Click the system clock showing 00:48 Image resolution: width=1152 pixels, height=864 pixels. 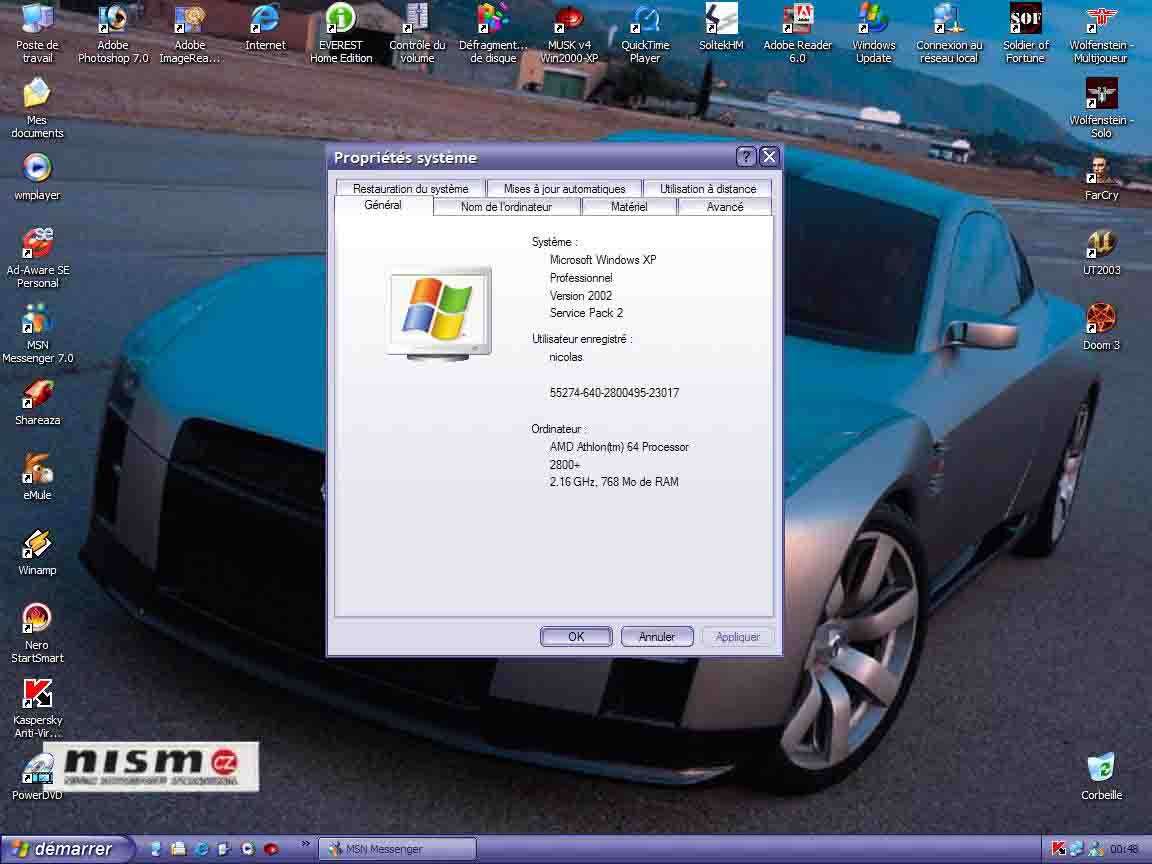pyautogui.click(x=1124, y=849)
